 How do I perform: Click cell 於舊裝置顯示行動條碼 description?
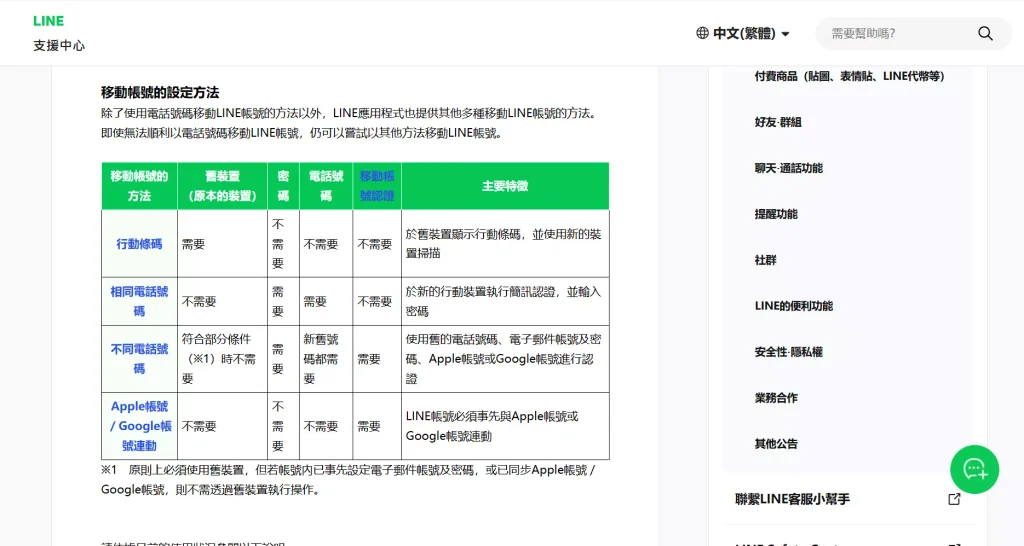tap(505, 244)
